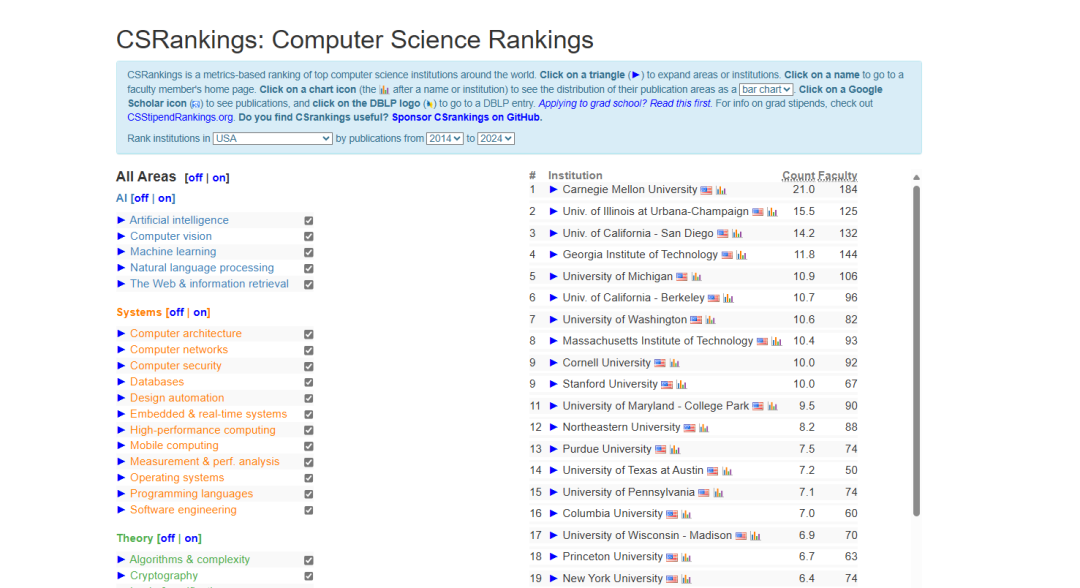Click chart icon for University of Washington

[x=710, y=320]
